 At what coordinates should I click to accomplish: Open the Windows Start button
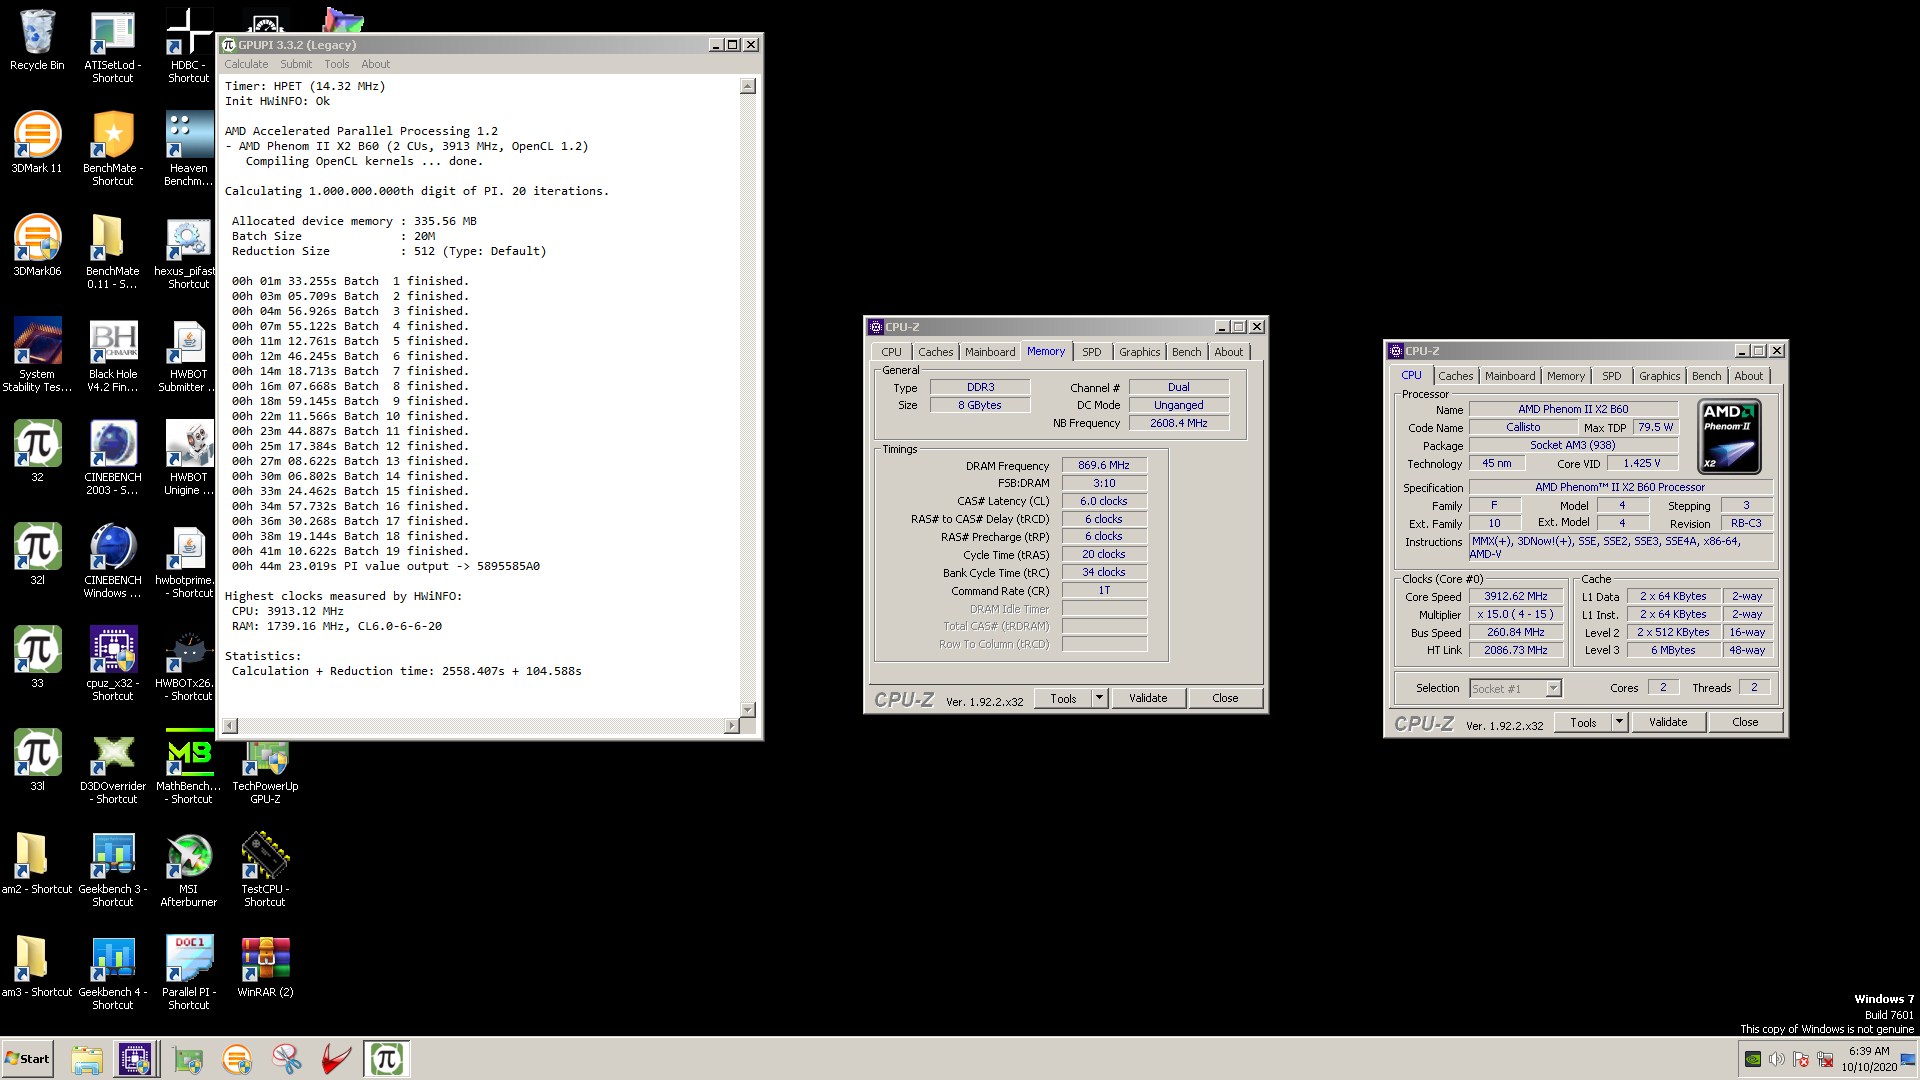28,1059
